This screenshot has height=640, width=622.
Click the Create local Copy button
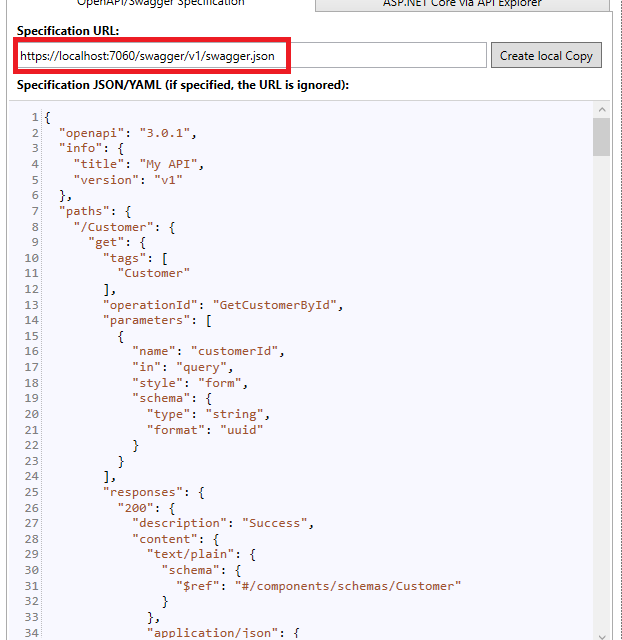tap(546, 56)
